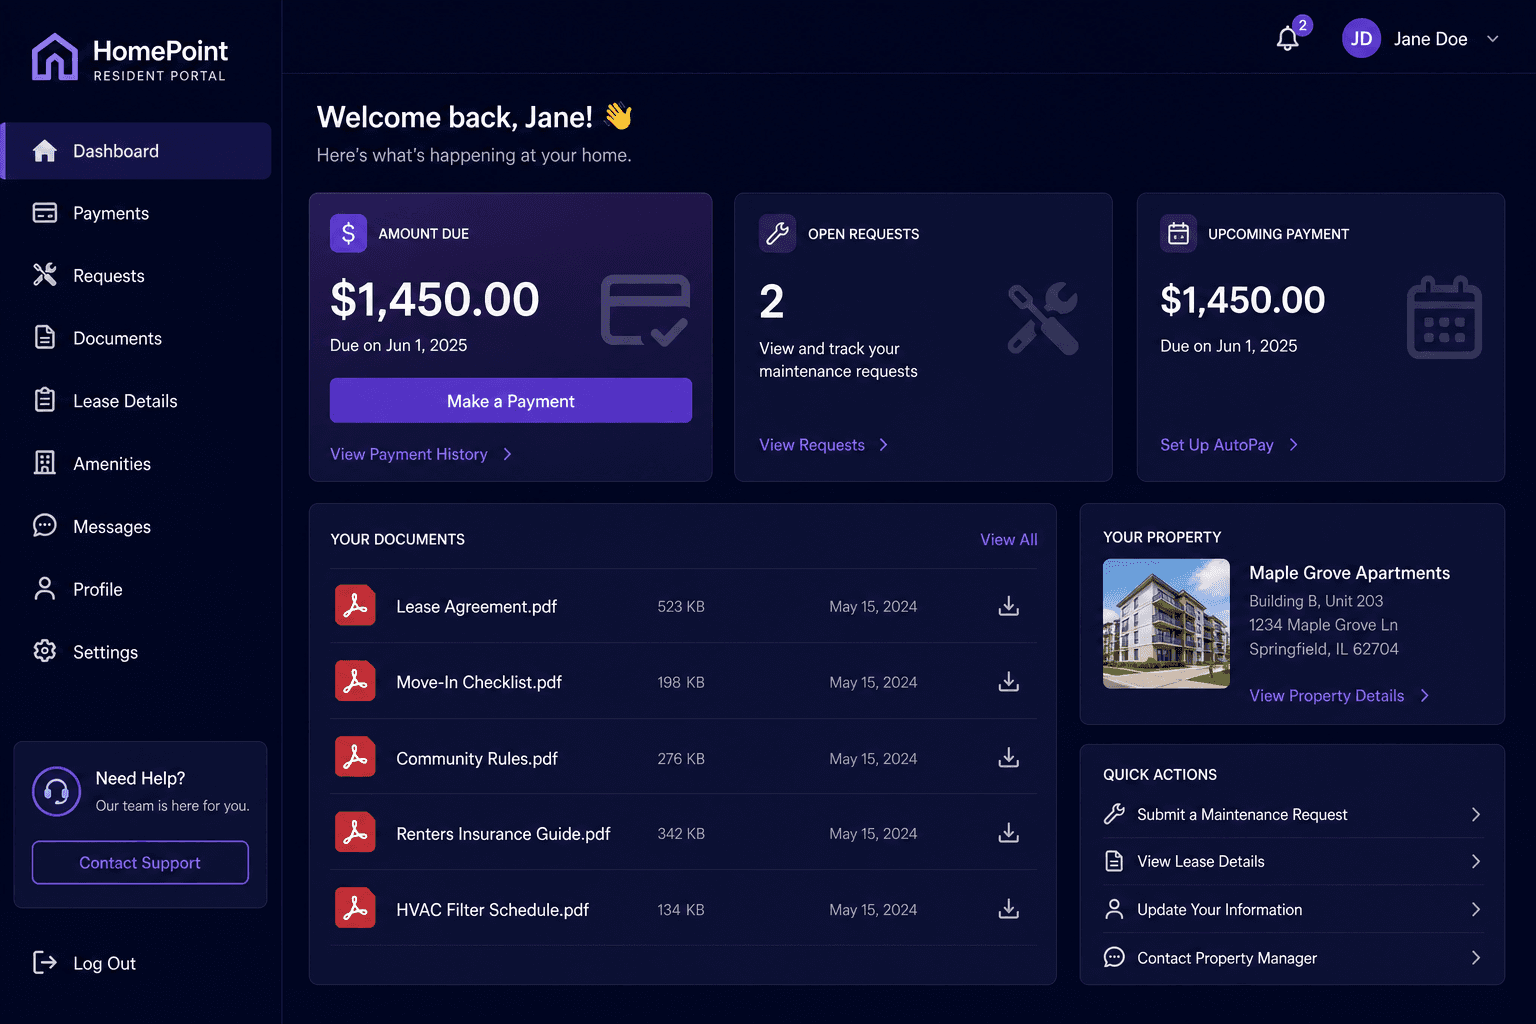Click the Profile person sidebar icon
1536x1024 pixels.
pos(45,588)
